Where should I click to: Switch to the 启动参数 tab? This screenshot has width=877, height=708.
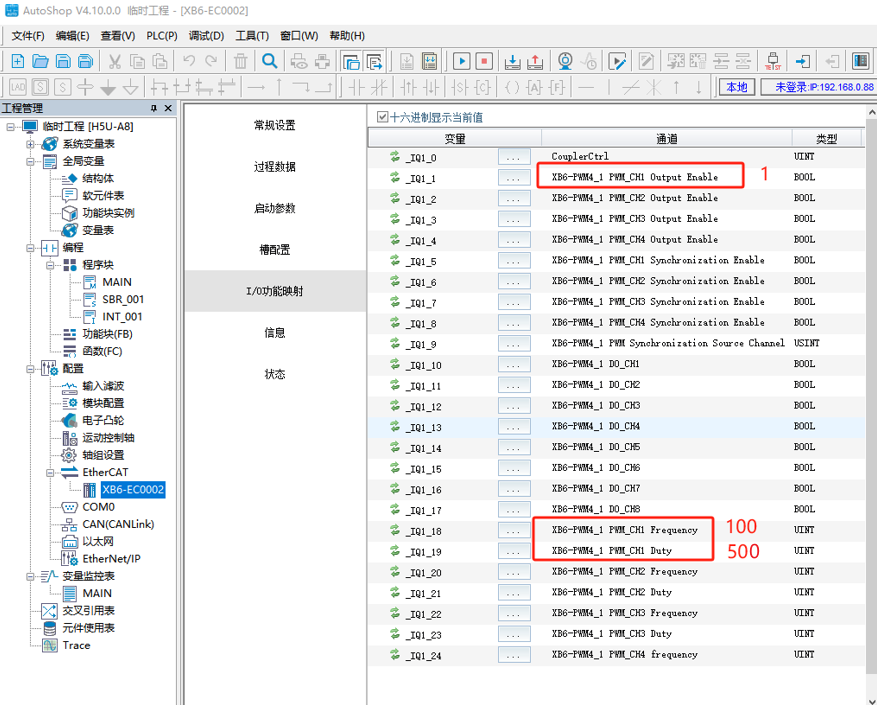275,208
